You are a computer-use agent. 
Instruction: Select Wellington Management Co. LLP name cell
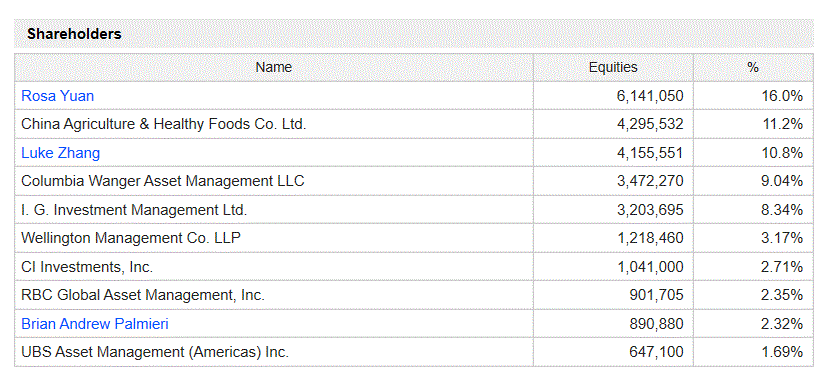coord(274,238)
